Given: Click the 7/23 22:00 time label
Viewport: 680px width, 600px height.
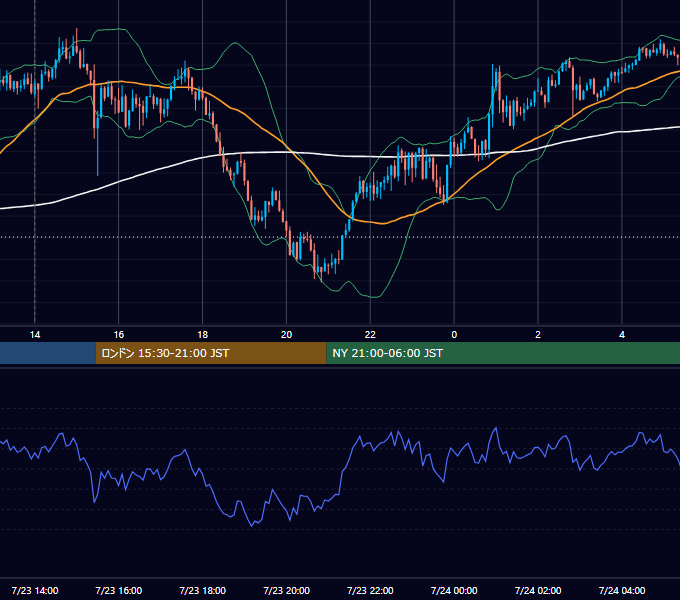Looking at the screenshot, I should coord(370,590).
